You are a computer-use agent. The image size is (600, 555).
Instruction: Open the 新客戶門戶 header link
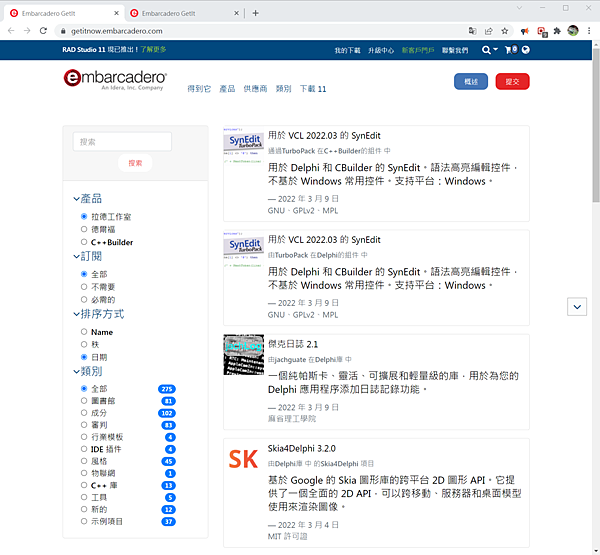418,50
